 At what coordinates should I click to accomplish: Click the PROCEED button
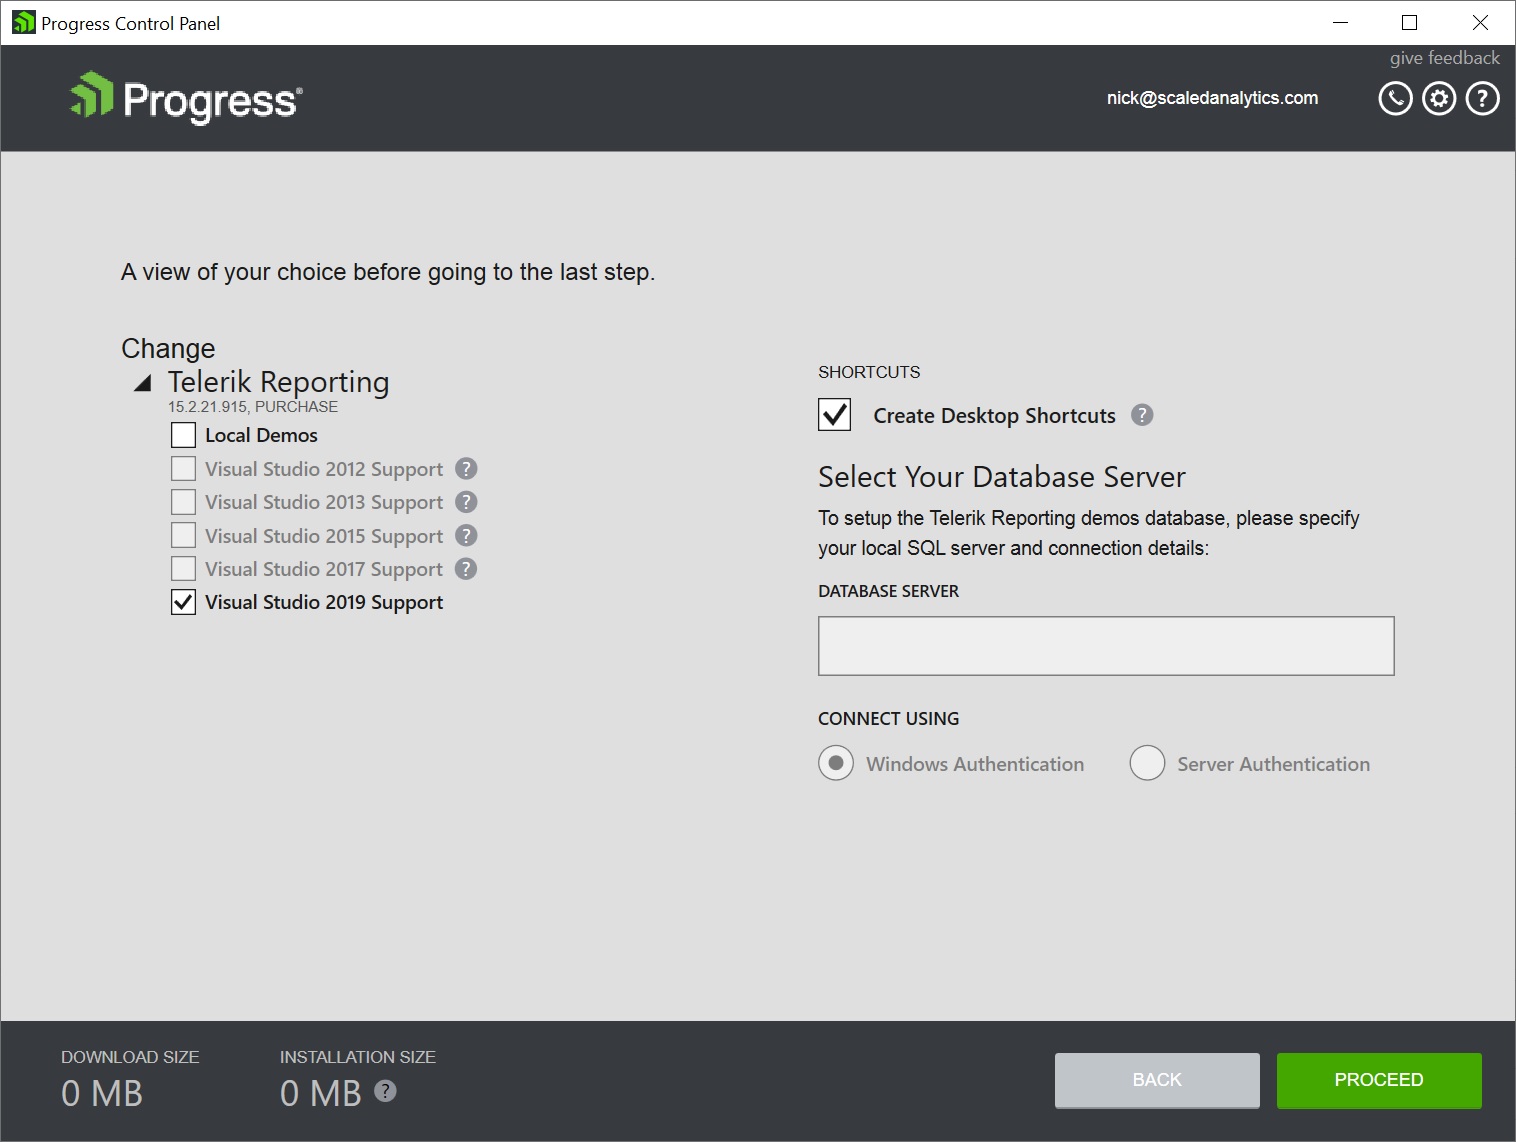coord(1379,1080)
